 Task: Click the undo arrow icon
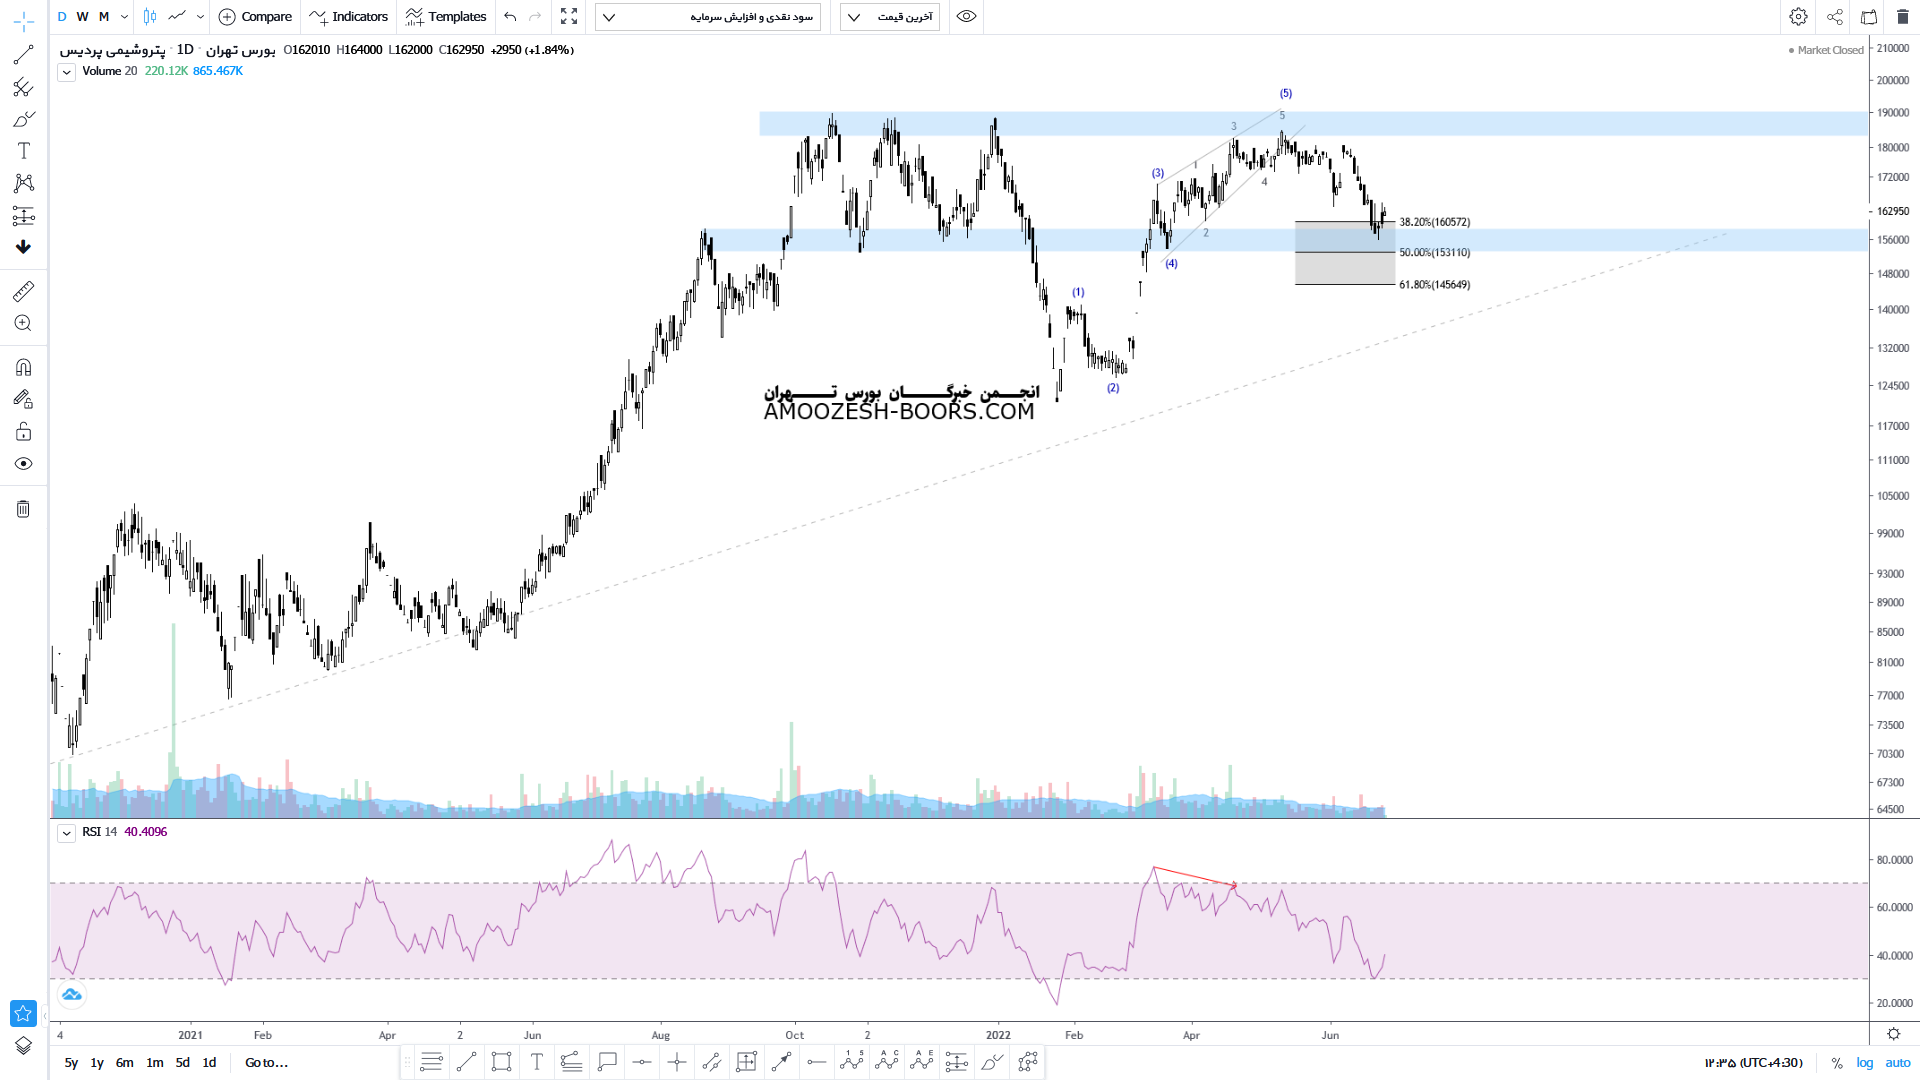[511, 17]
